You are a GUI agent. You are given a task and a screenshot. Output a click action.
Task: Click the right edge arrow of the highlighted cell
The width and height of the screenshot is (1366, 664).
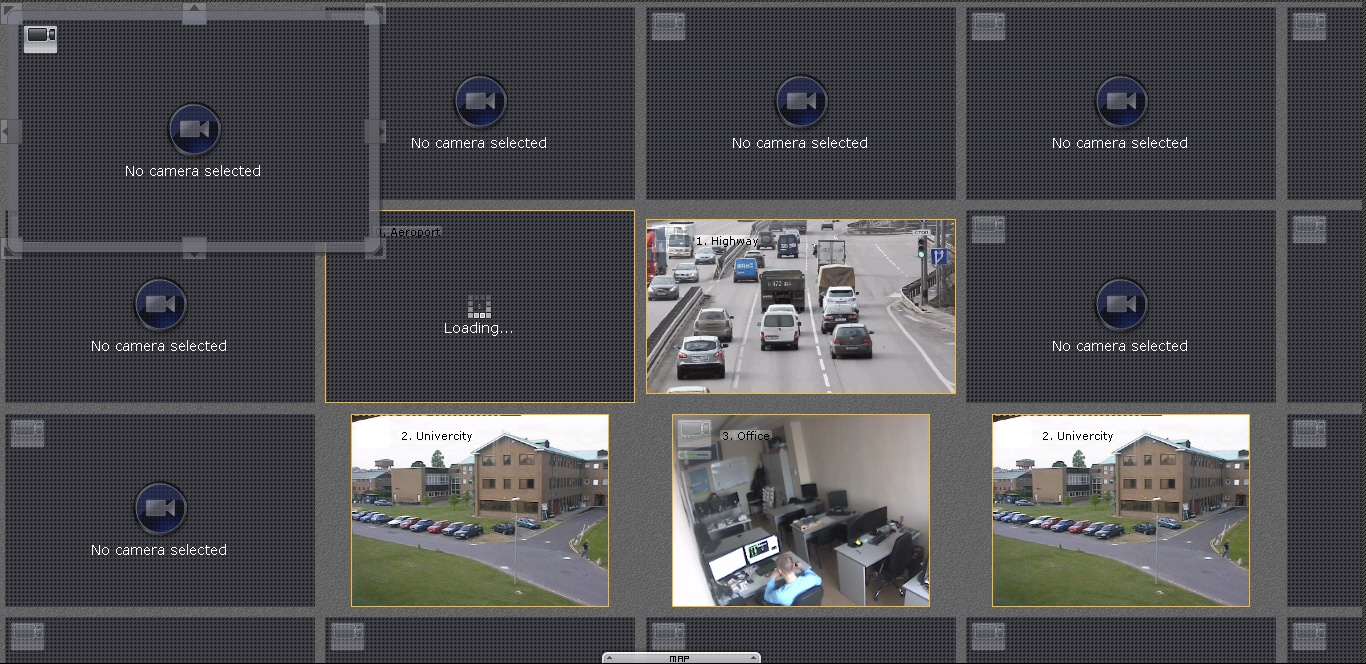[375, 131]
